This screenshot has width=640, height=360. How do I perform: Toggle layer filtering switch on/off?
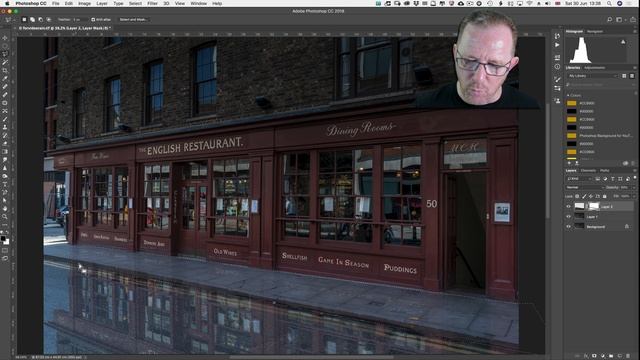(x=635, y=178)
